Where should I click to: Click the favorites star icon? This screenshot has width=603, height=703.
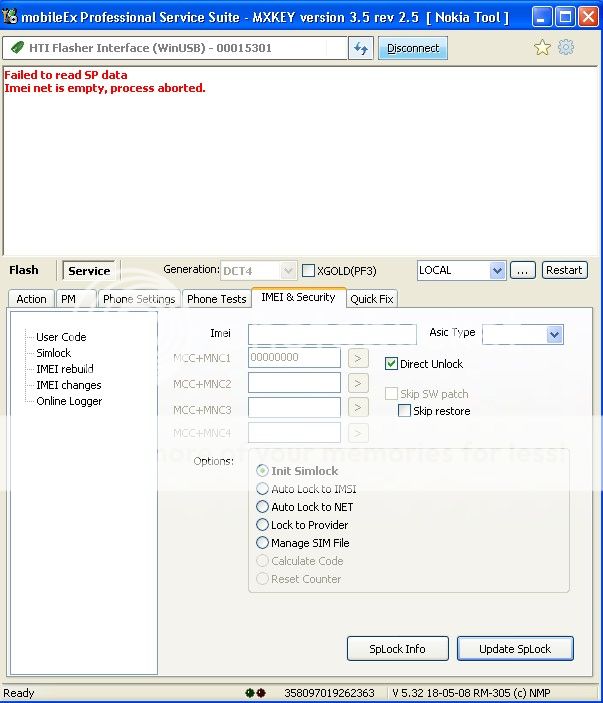(542, 47)
